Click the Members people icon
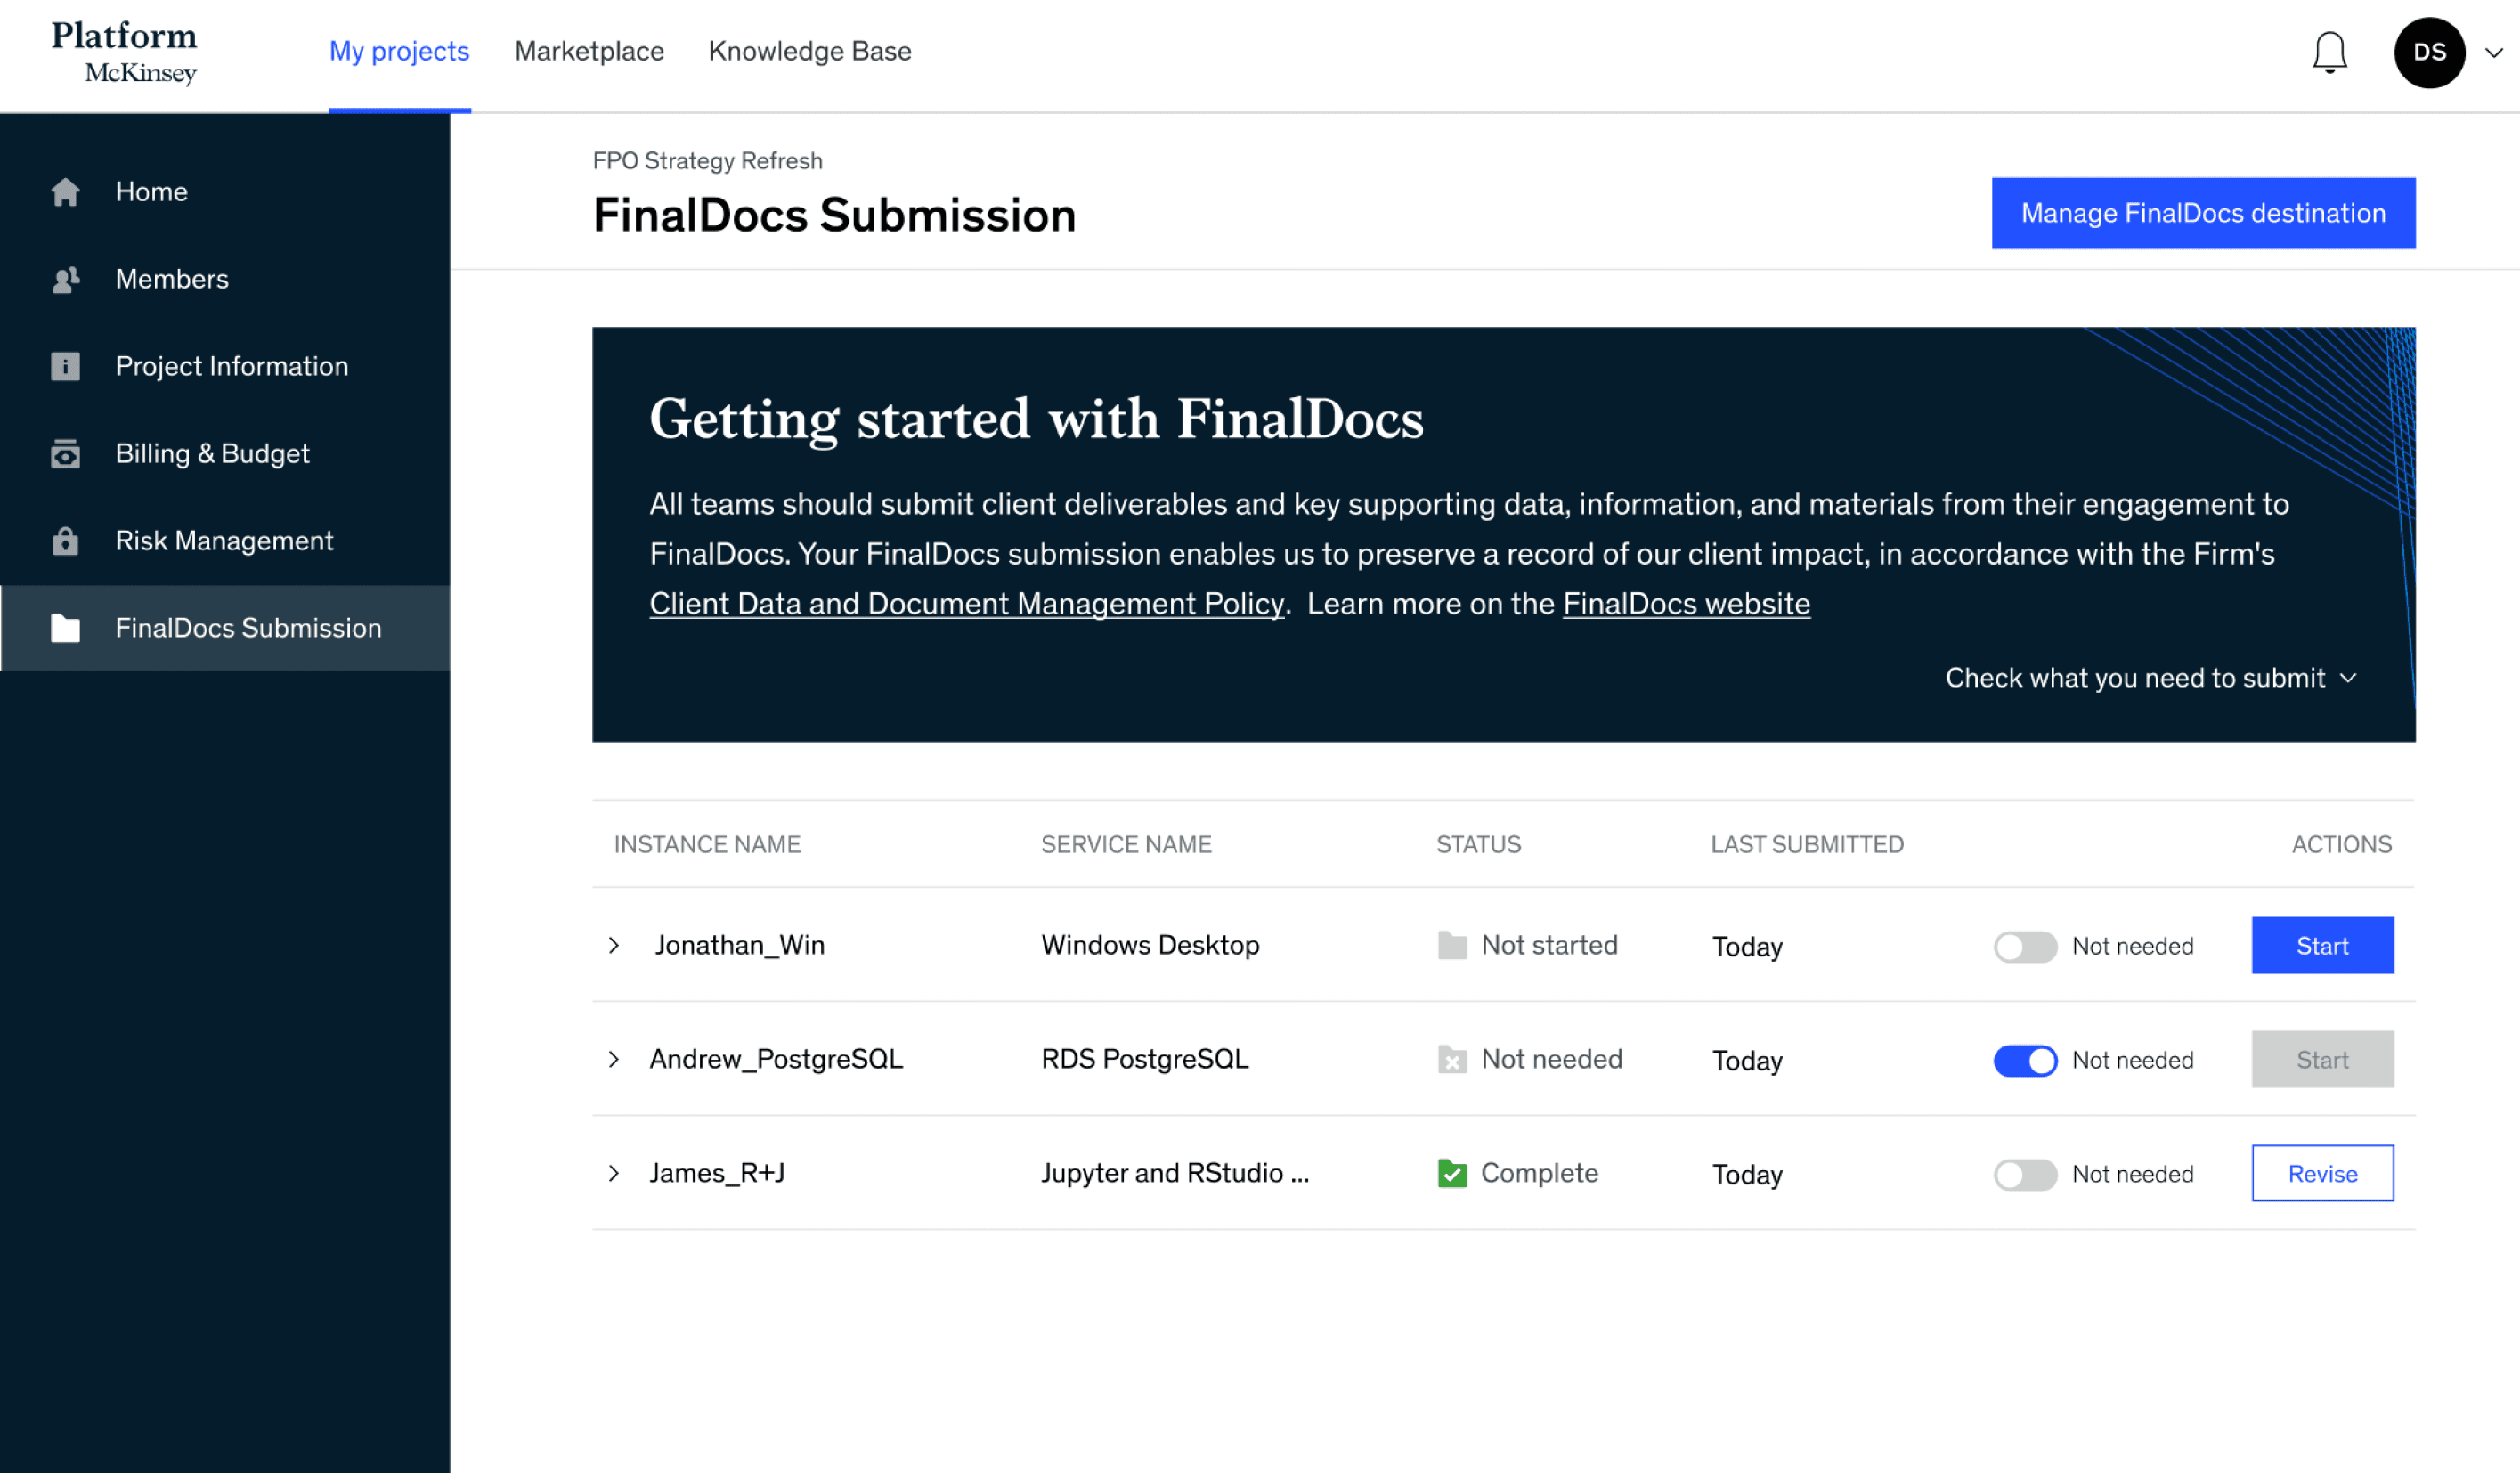The width and height of the screenshot is (2520, 1473). [66, 280]
